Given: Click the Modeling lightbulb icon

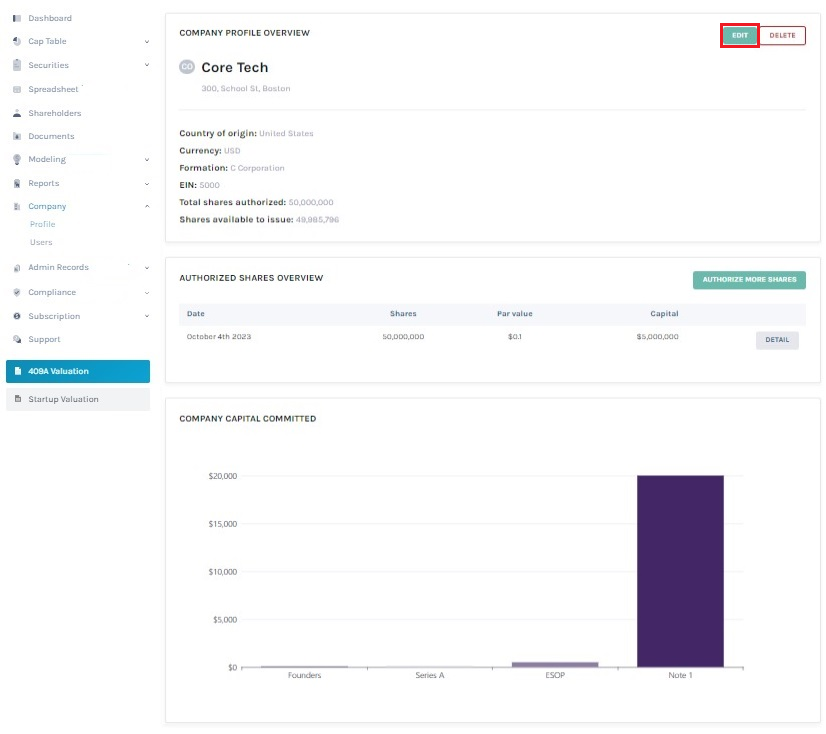Looking at the screenshot, I should tap(17, 160).
